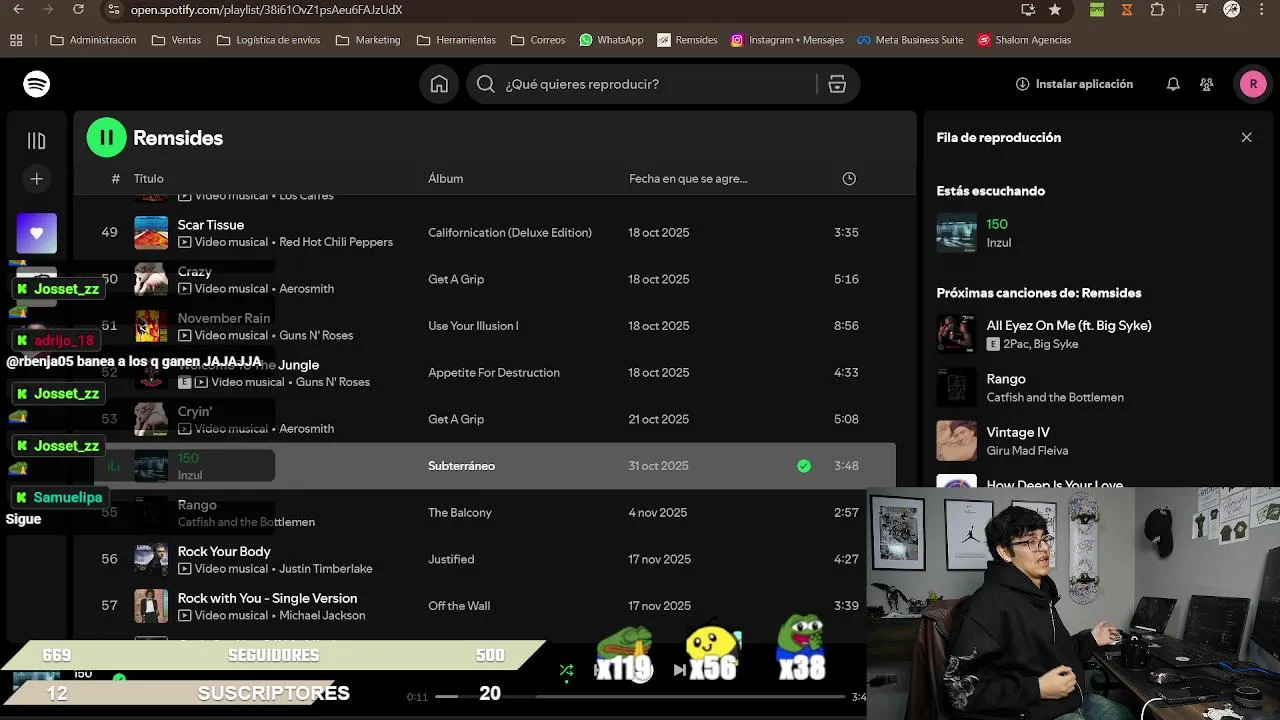
Task: Expand the Administración bookmark folder
Action: pos(93,40)
